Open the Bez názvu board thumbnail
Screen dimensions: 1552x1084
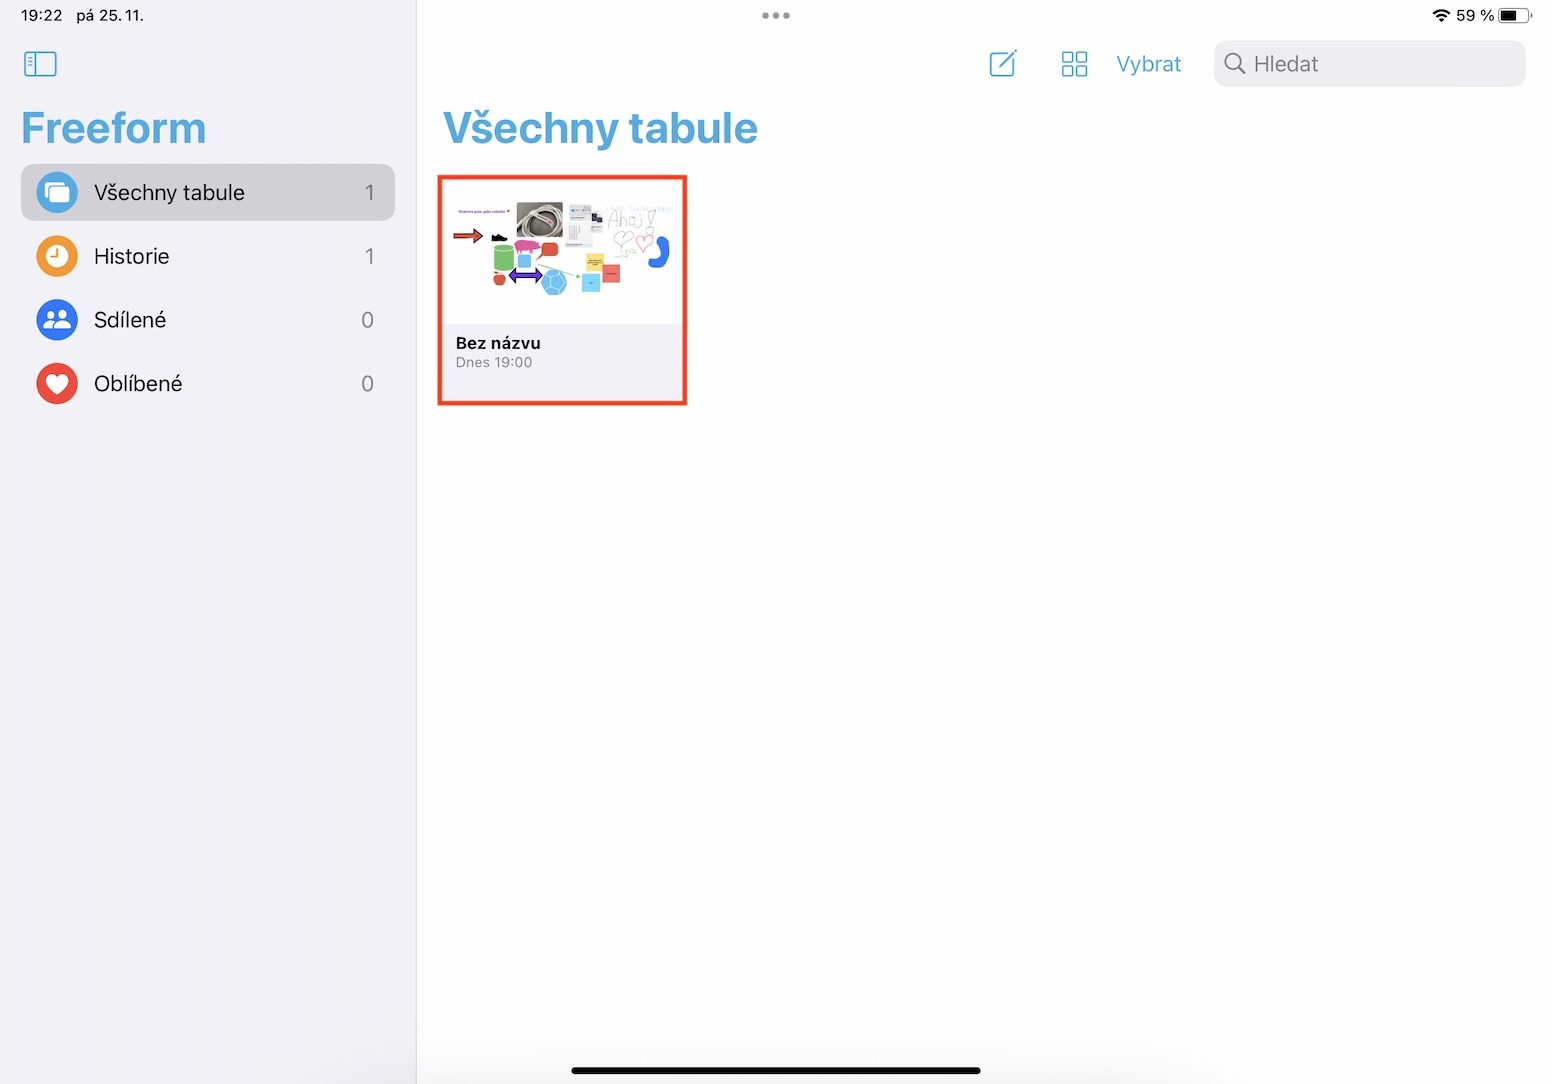tap(562, 250)
